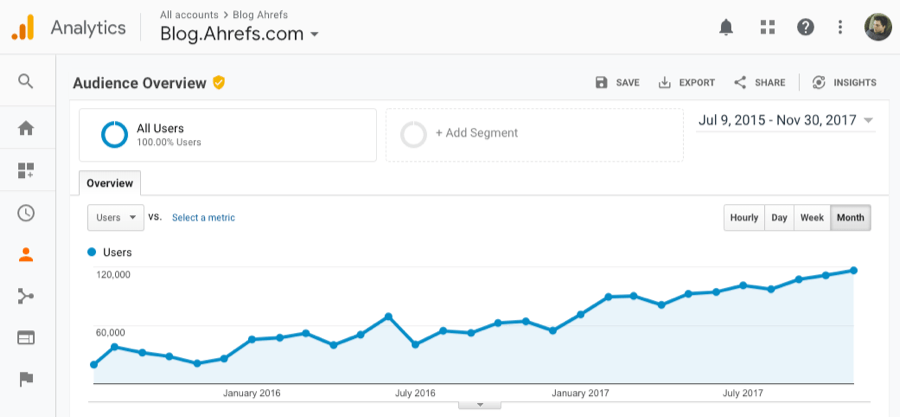Open the date range picker dropdown
Image resolution: width=900 pixels, height=417 pixels.
tap(785, 121)
